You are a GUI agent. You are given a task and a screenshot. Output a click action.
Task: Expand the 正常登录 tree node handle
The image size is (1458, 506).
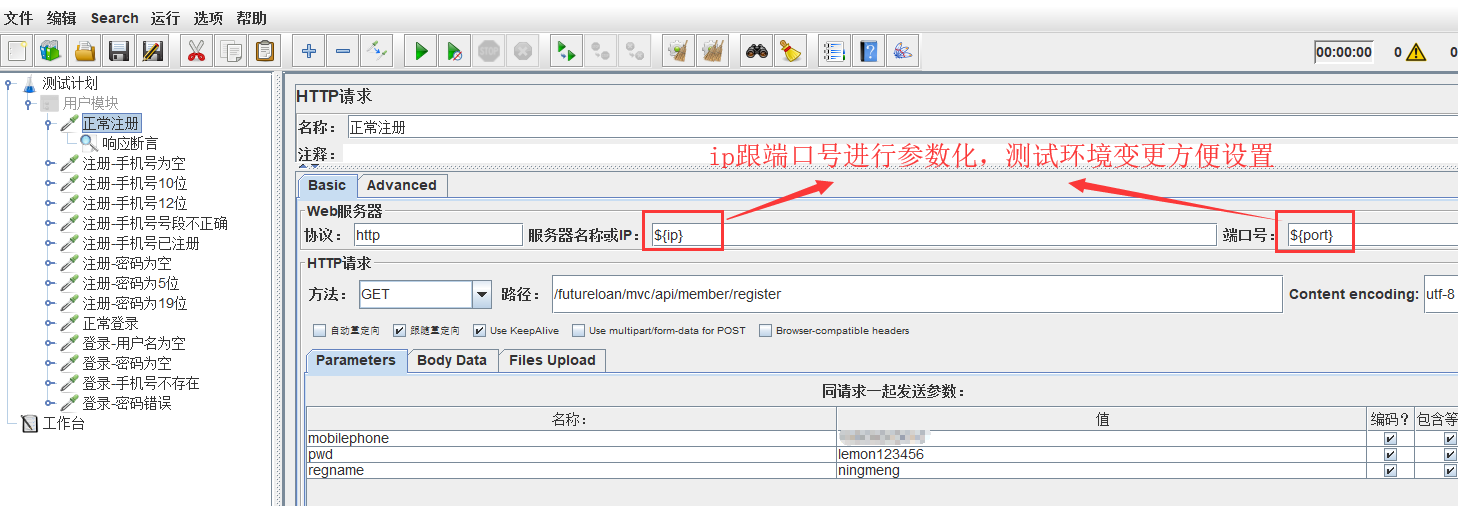click(48, 324)
